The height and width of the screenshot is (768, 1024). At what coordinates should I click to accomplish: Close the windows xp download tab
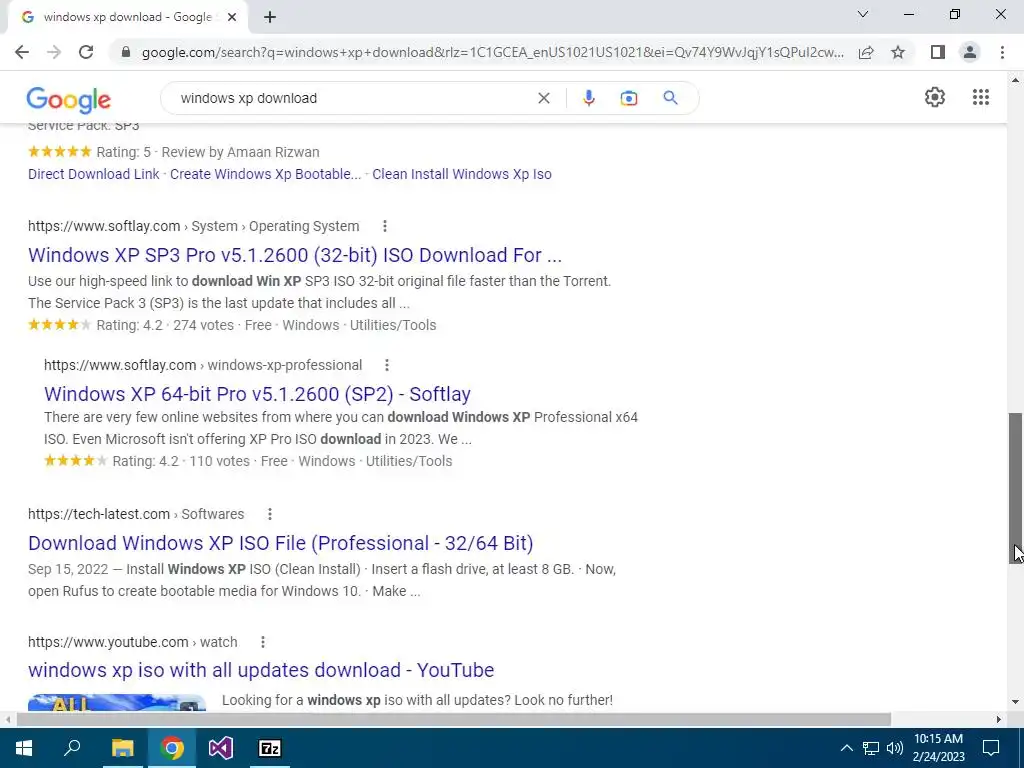click(x=232, y=17)
